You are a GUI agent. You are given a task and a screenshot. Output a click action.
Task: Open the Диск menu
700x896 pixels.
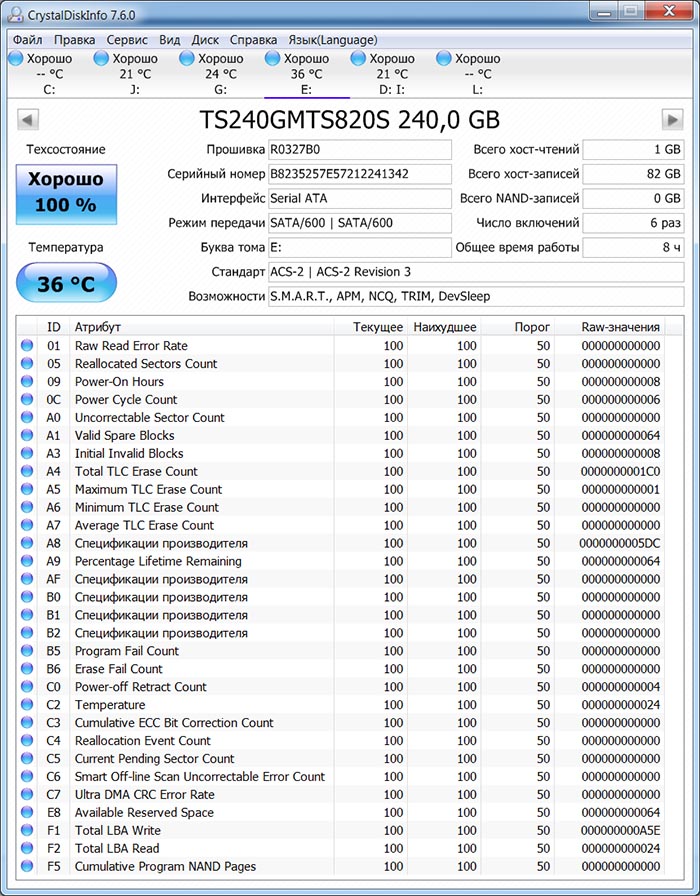pos(205,40)
